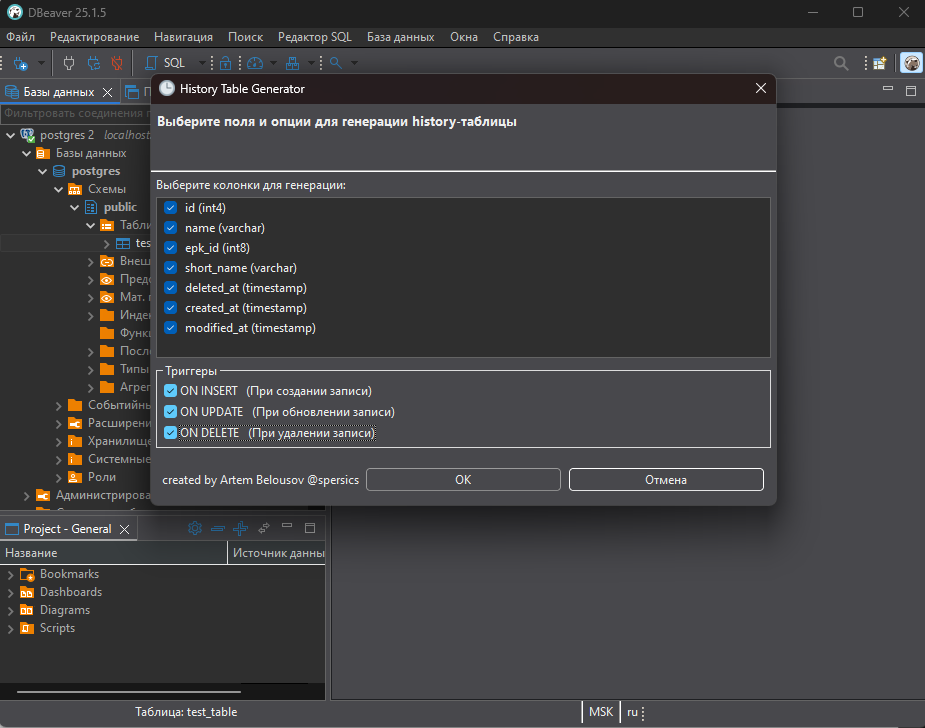Uncheck the modified_at (timestamp) column
The image size is (925, 728).
point(170,328)
